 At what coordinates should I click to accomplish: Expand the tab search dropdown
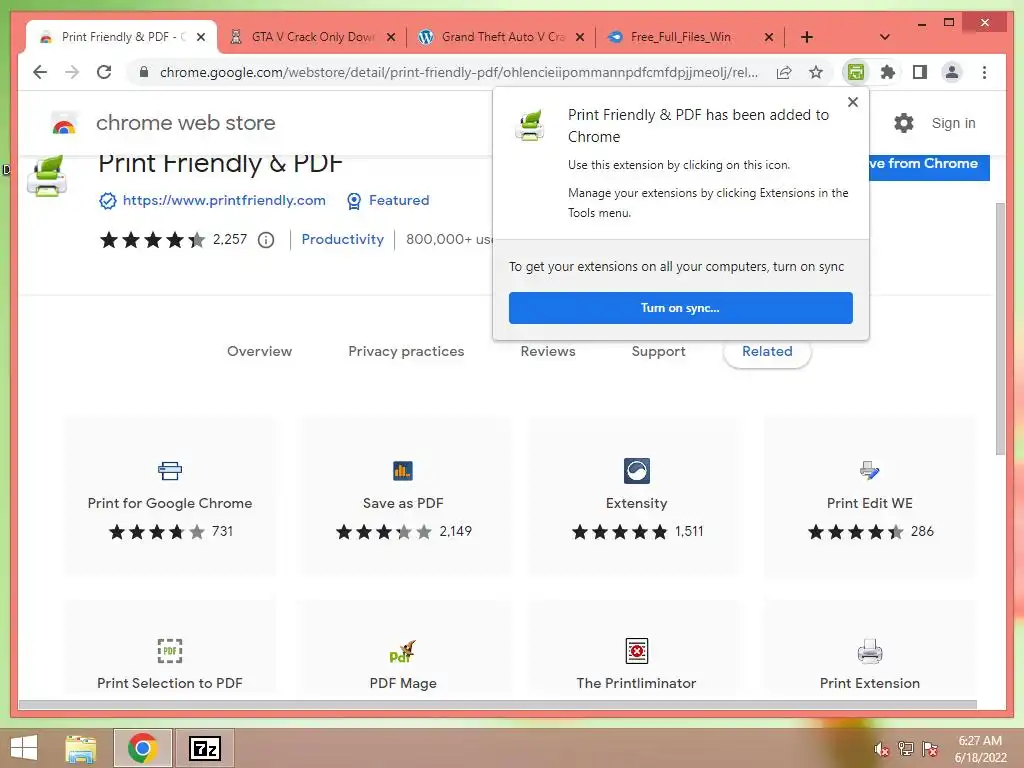(x=885, y=37)
